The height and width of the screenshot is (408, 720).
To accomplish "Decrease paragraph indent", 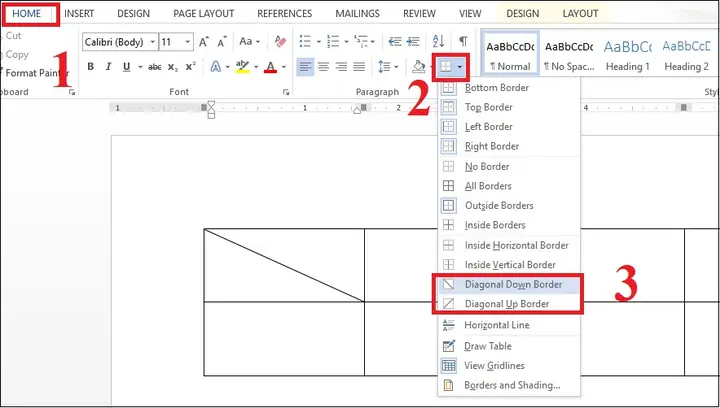I will [394, 42].
